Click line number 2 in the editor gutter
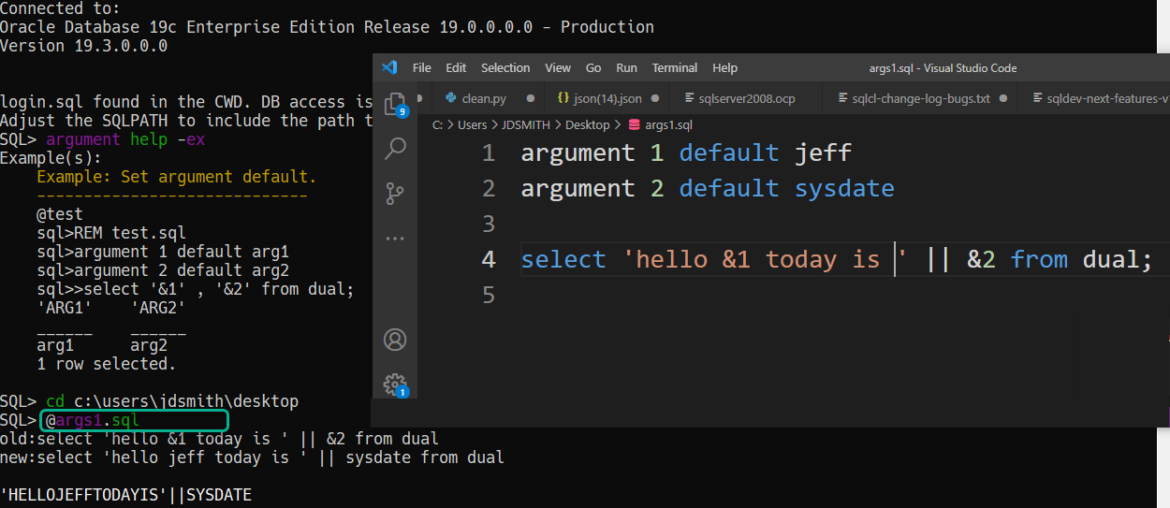 click(x=488, y=189)
